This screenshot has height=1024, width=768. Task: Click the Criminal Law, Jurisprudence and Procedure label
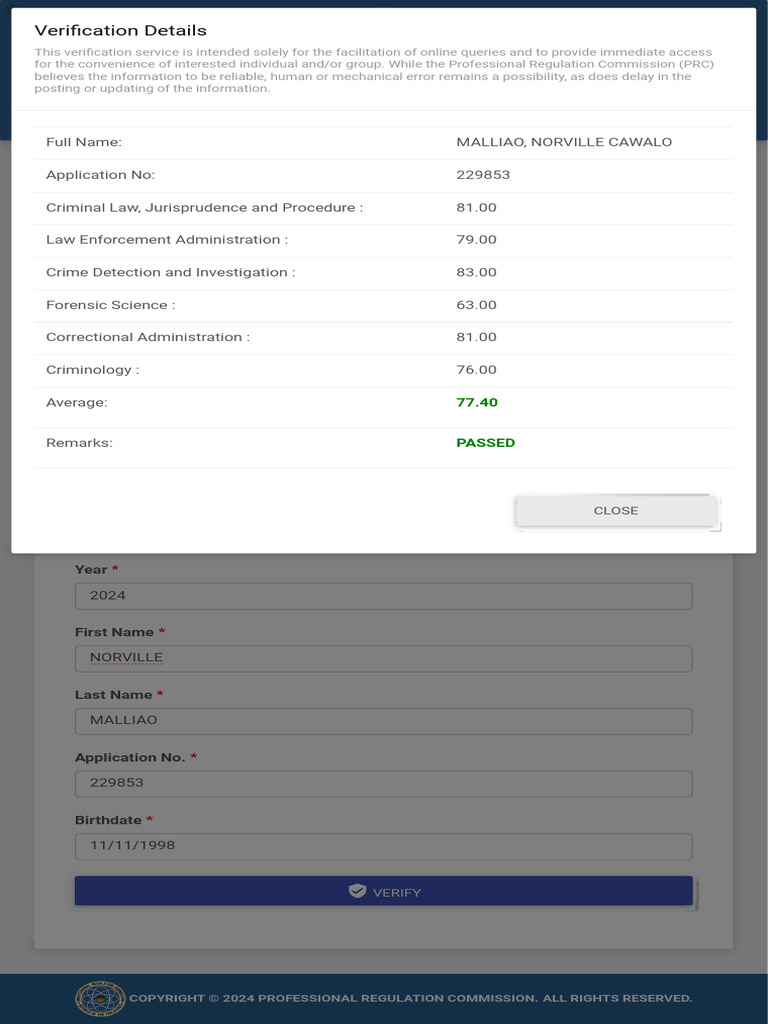(204, 207)
